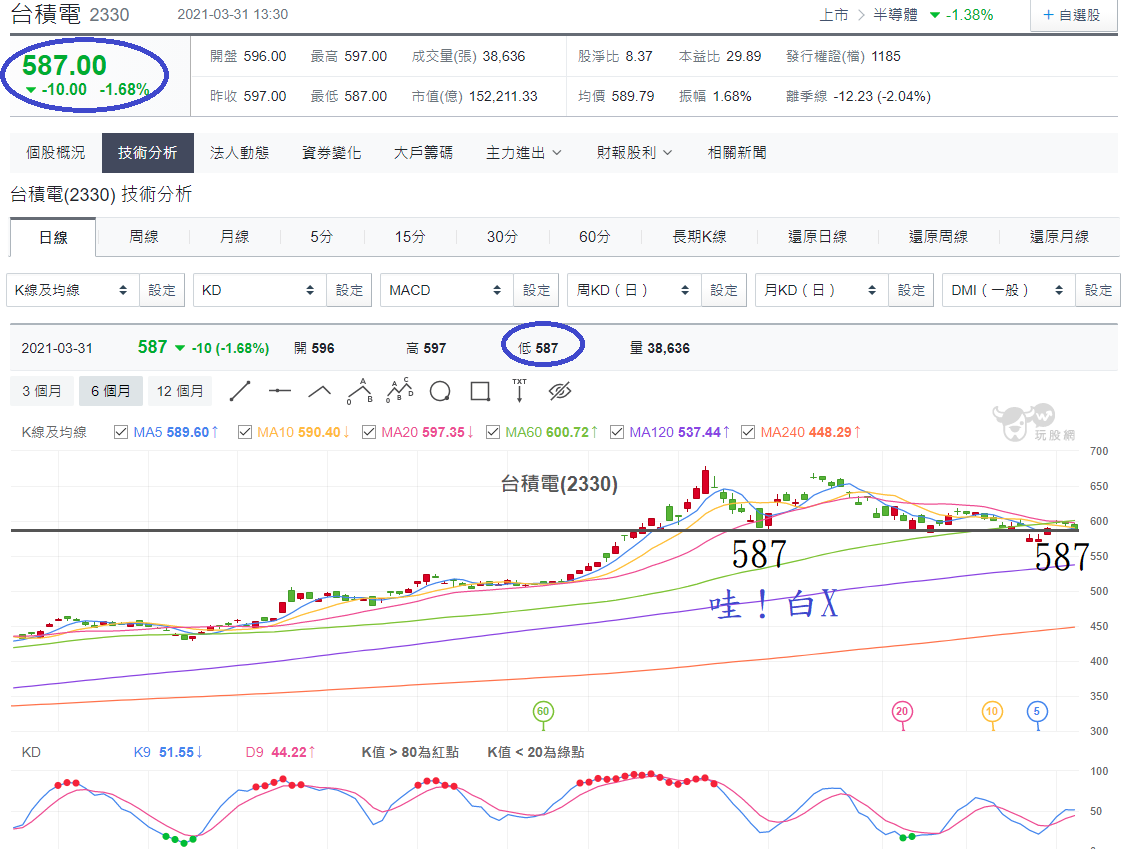This screenshot has width=1134, height=849.
Task: Switch to 還原日線 chart
Action: tap(817, 236)
